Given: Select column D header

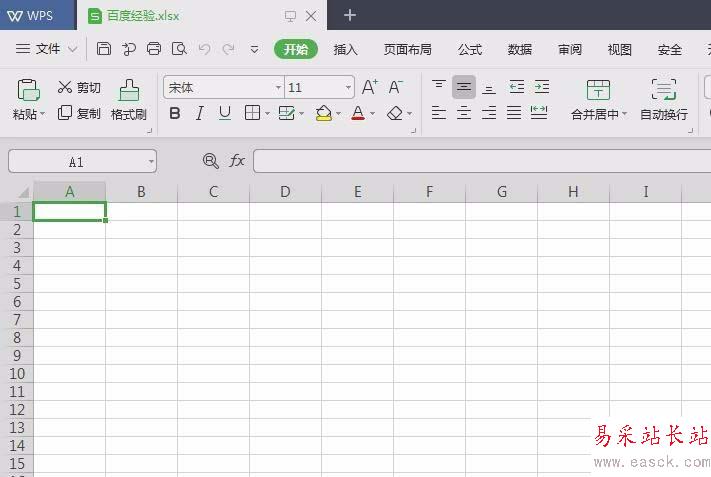Looking at the screenshot, I should (285, 192).
